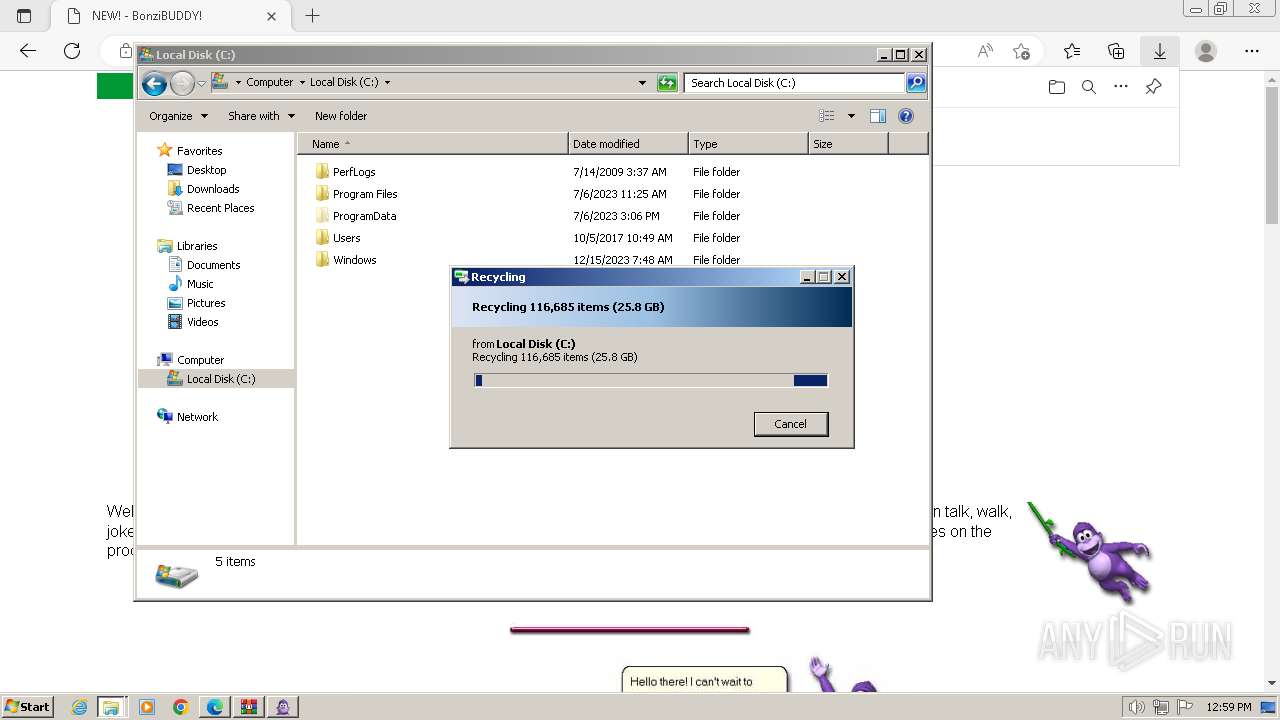Open Edge Collections icon
The image size is (1280, 720).
tap(1116, 51)
